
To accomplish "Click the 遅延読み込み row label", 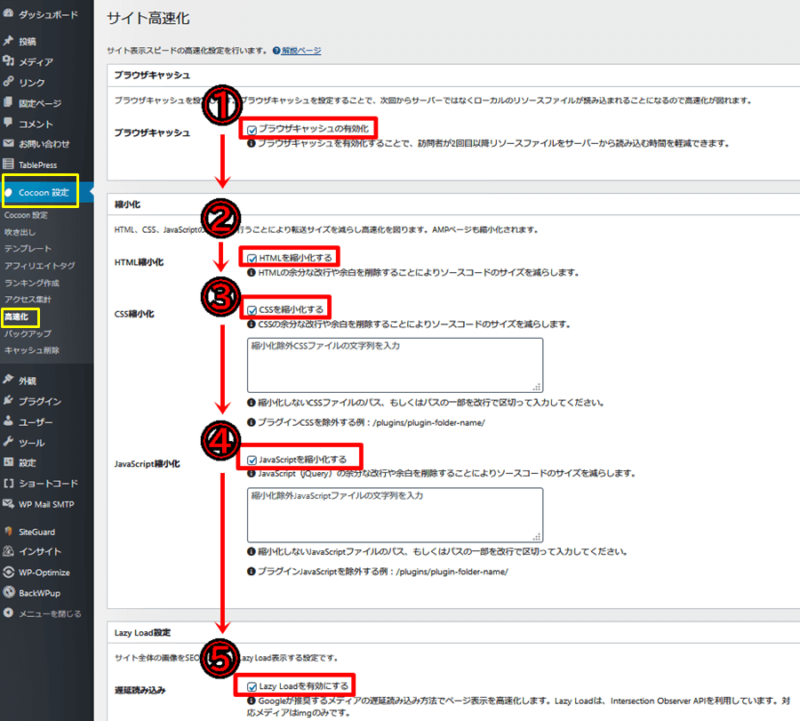I will click(x=140, y=690).
